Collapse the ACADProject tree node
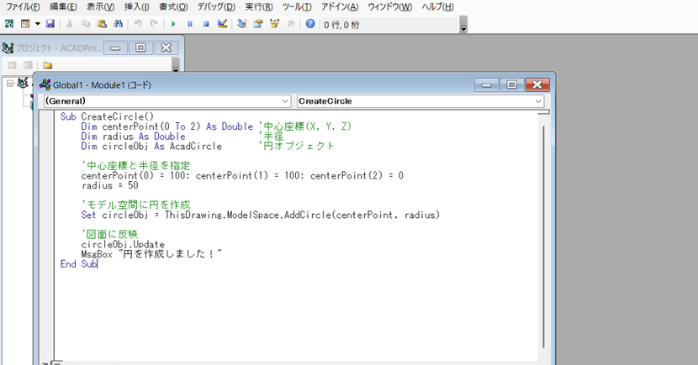The image size is (698, 365). (x=10, y=83)
